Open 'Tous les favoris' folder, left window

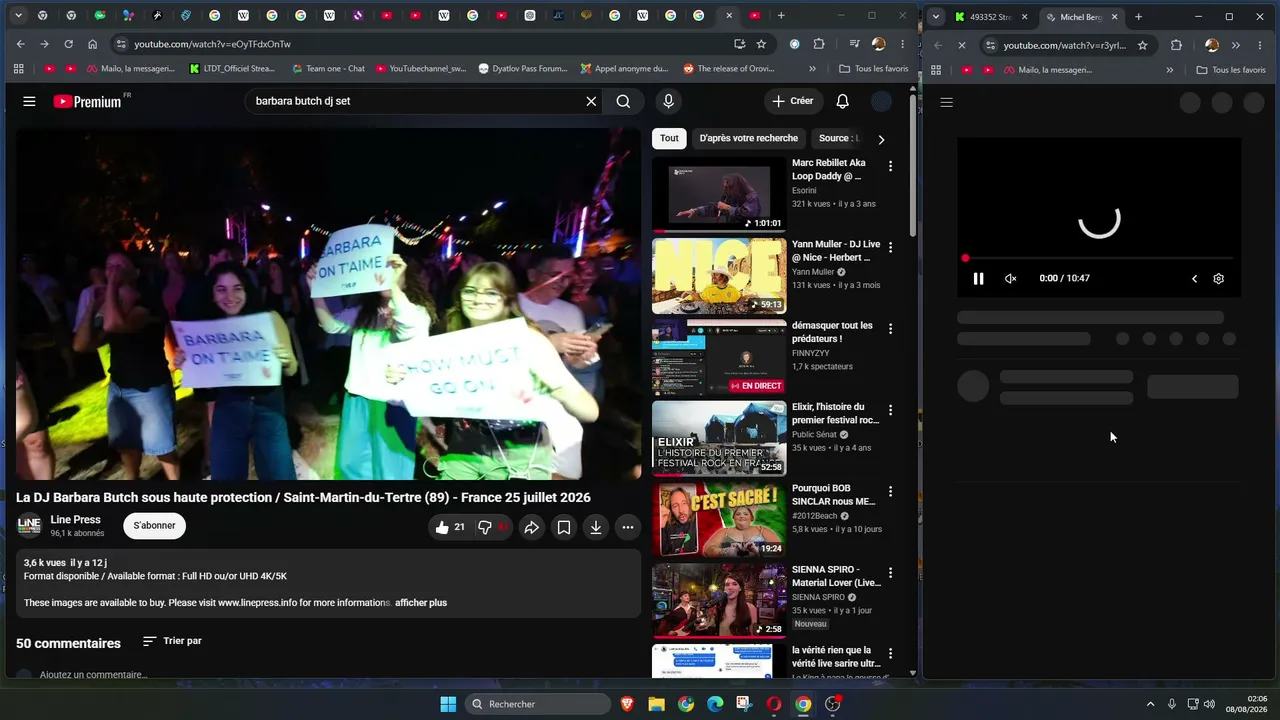click(x=874, y=69)
